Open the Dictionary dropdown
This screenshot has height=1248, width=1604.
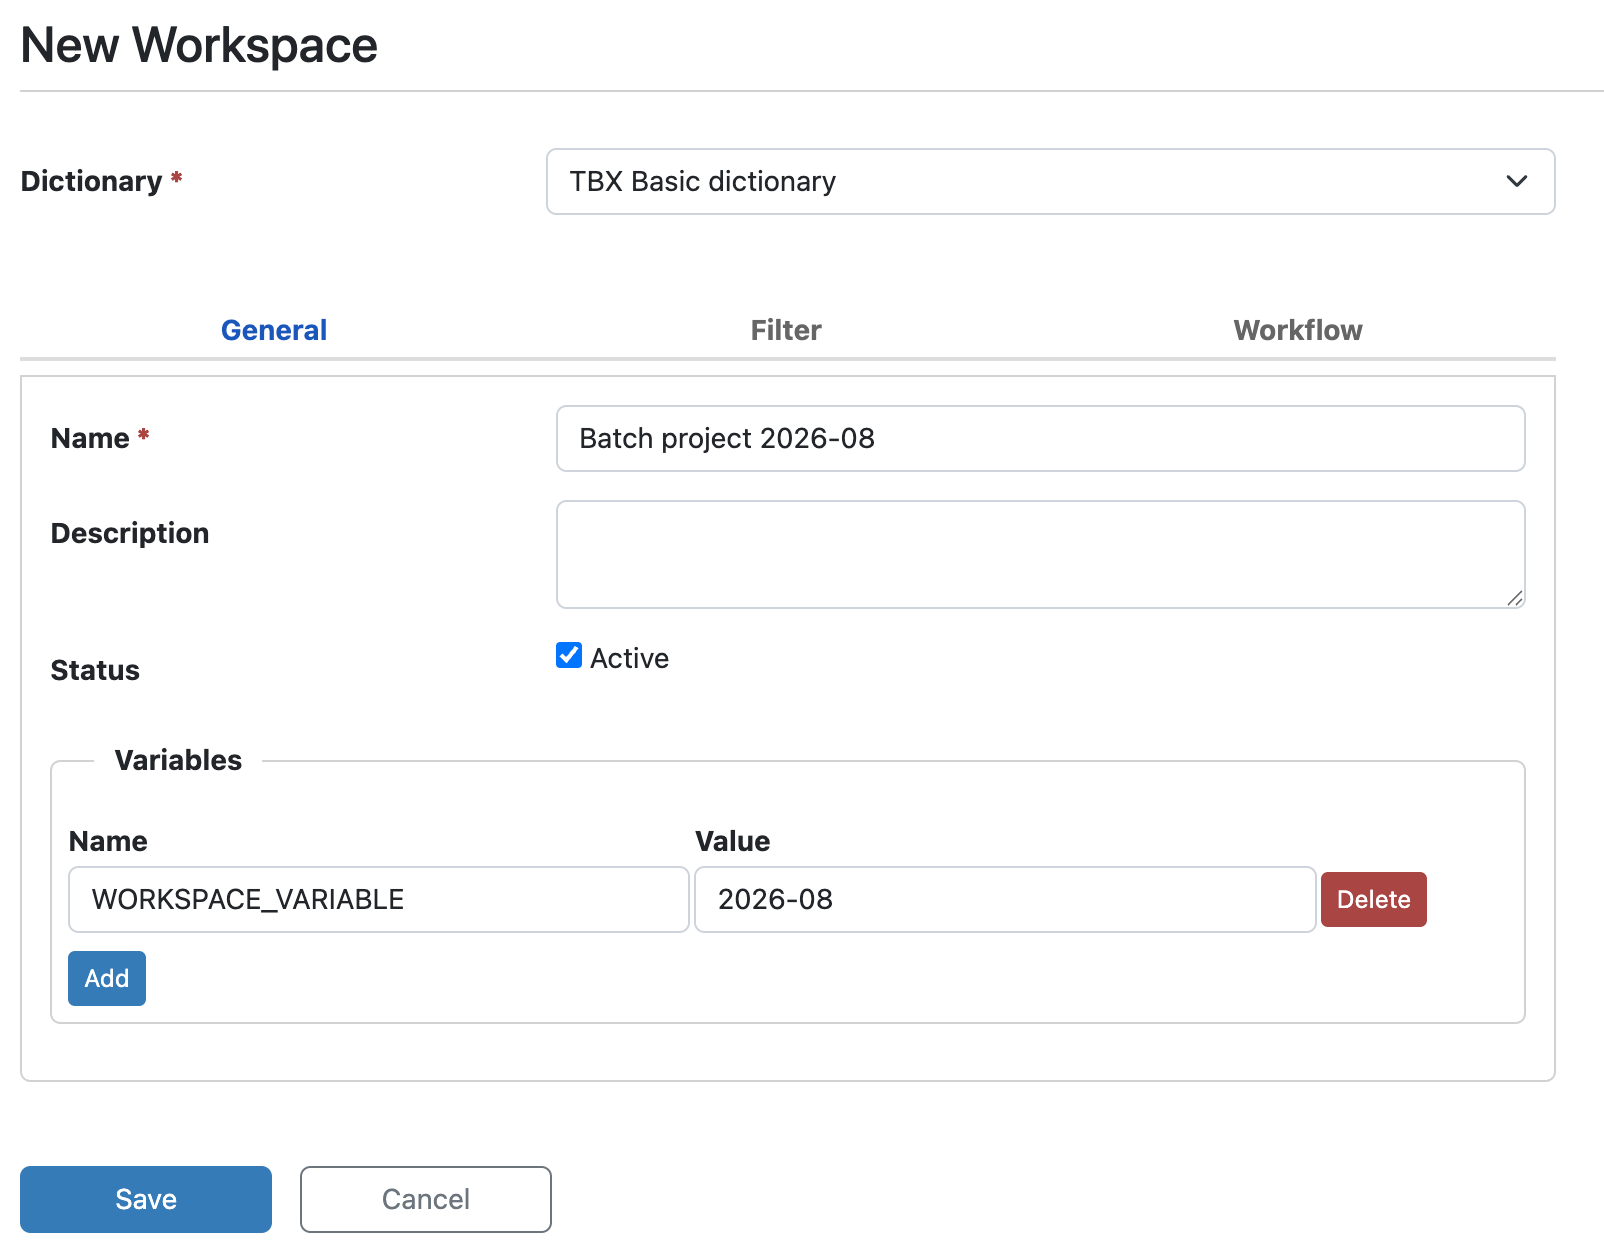pyautogui.click(x=1050, y=181)
